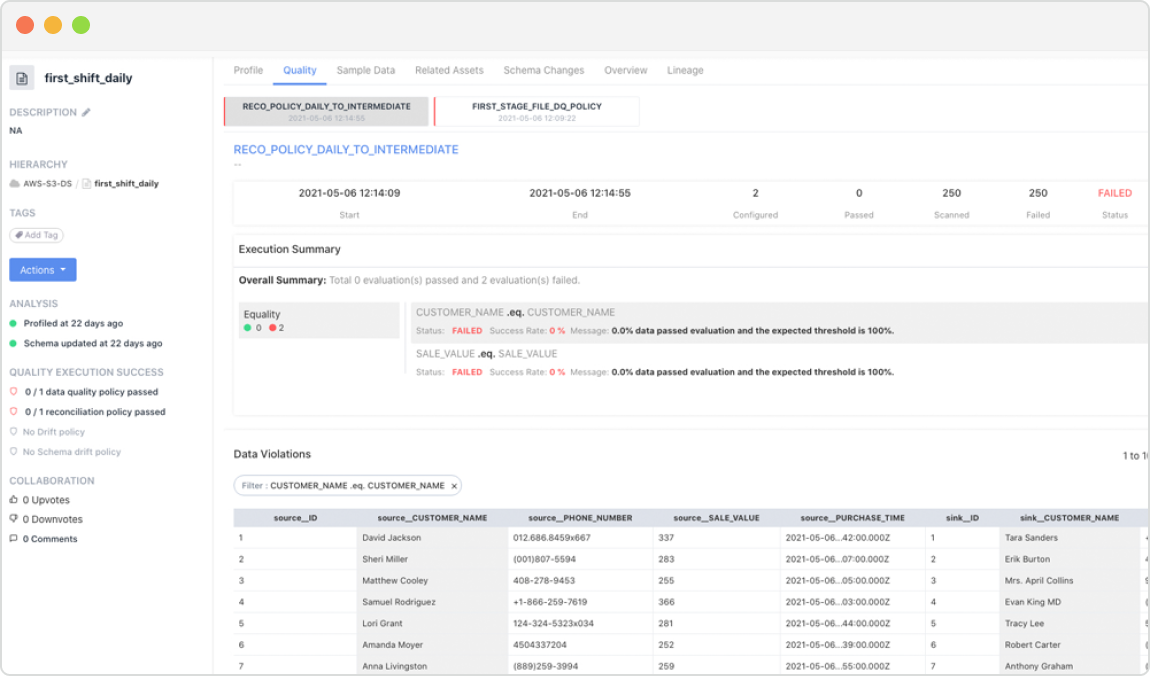Remove the CUSTOMER_NAME filter chip

pyautogui.click(x=454, y=485)
